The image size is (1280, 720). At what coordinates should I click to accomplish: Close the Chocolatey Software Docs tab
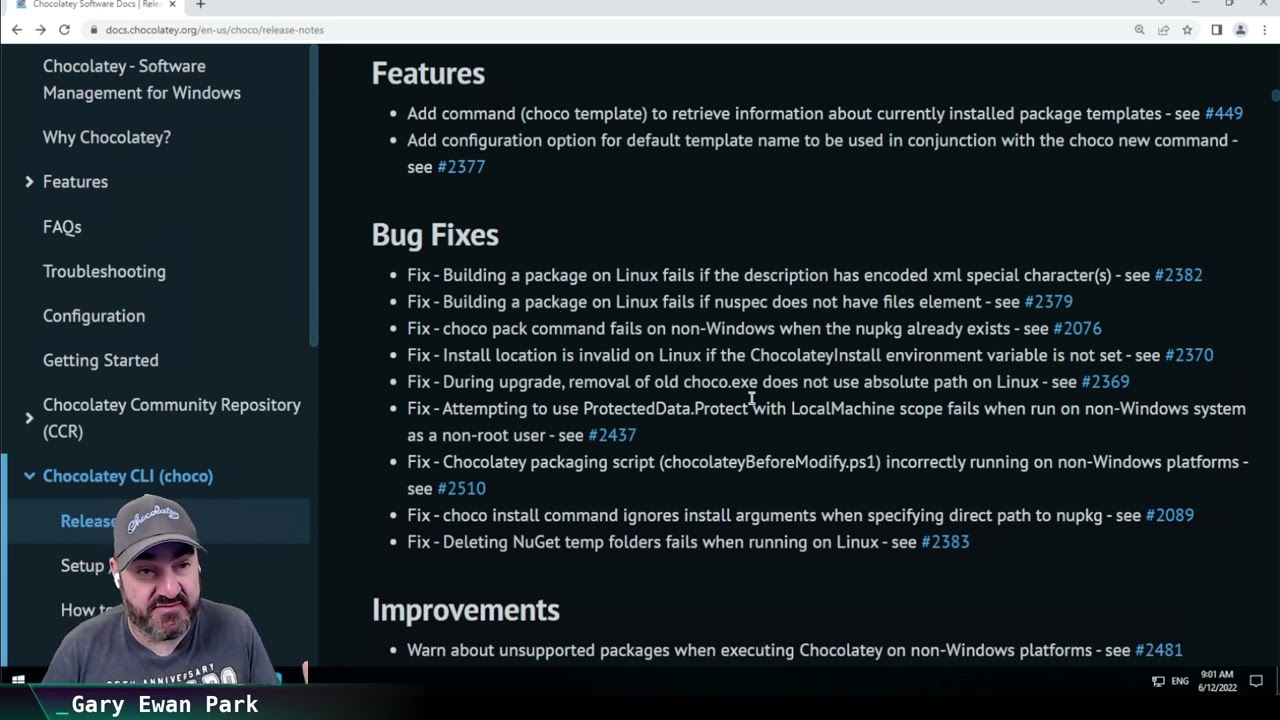[x=172, y=5]
